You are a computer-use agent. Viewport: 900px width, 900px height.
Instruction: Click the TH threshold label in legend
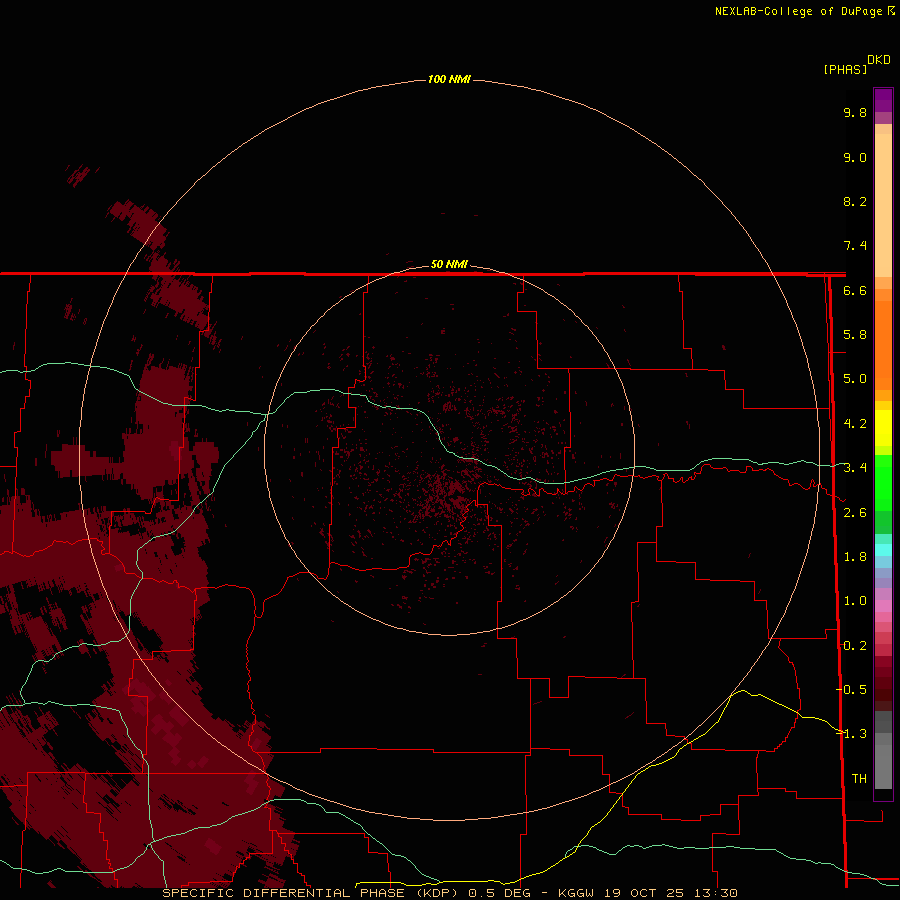pos(859,778)
